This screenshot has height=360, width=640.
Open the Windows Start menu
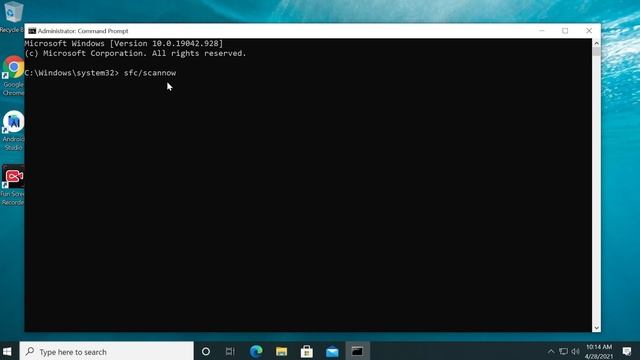(7, 351)
